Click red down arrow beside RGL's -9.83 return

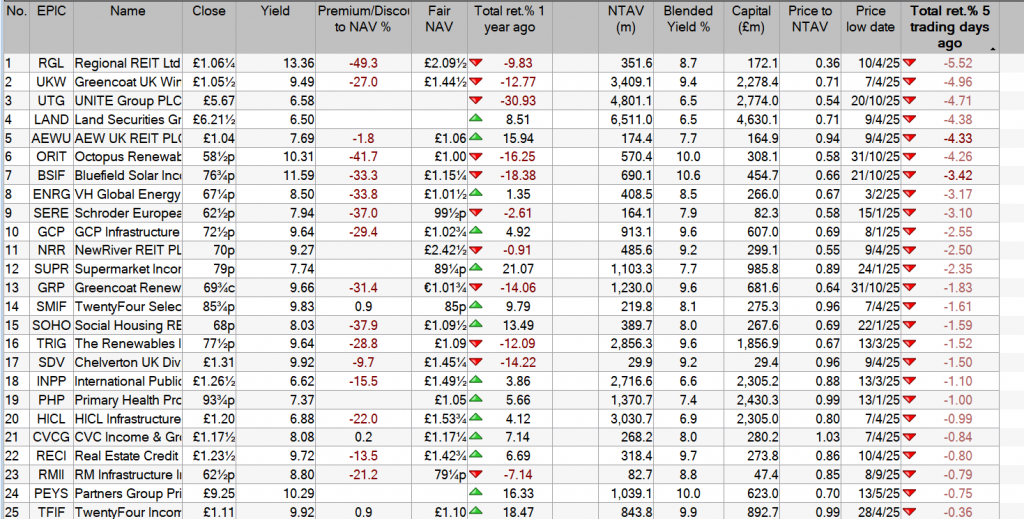pyautogui.click(x=476, y=63)
